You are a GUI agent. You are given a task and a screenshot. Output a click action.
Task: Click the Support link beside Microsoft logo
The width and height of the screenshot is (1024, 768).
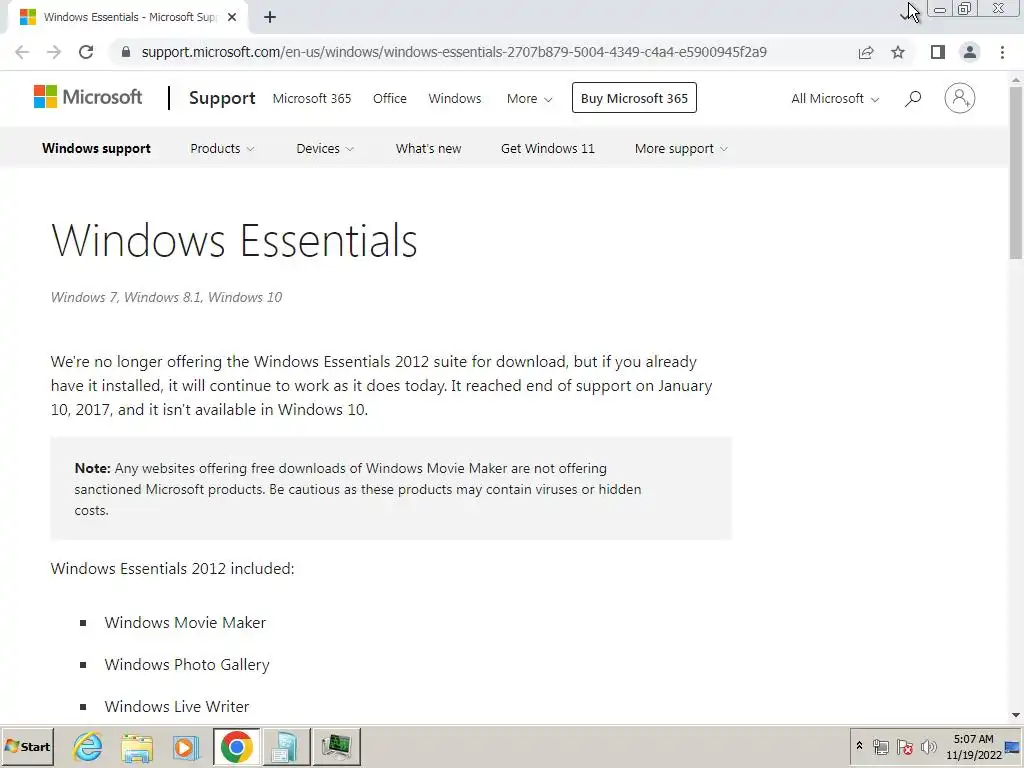click(x=222, y=98)
